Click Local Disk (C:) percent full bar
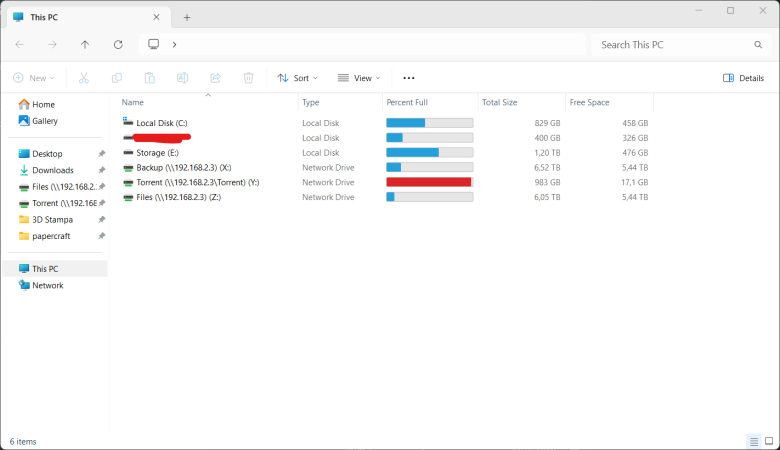Viewport: 780px width, 450px height. click(430, 123)
